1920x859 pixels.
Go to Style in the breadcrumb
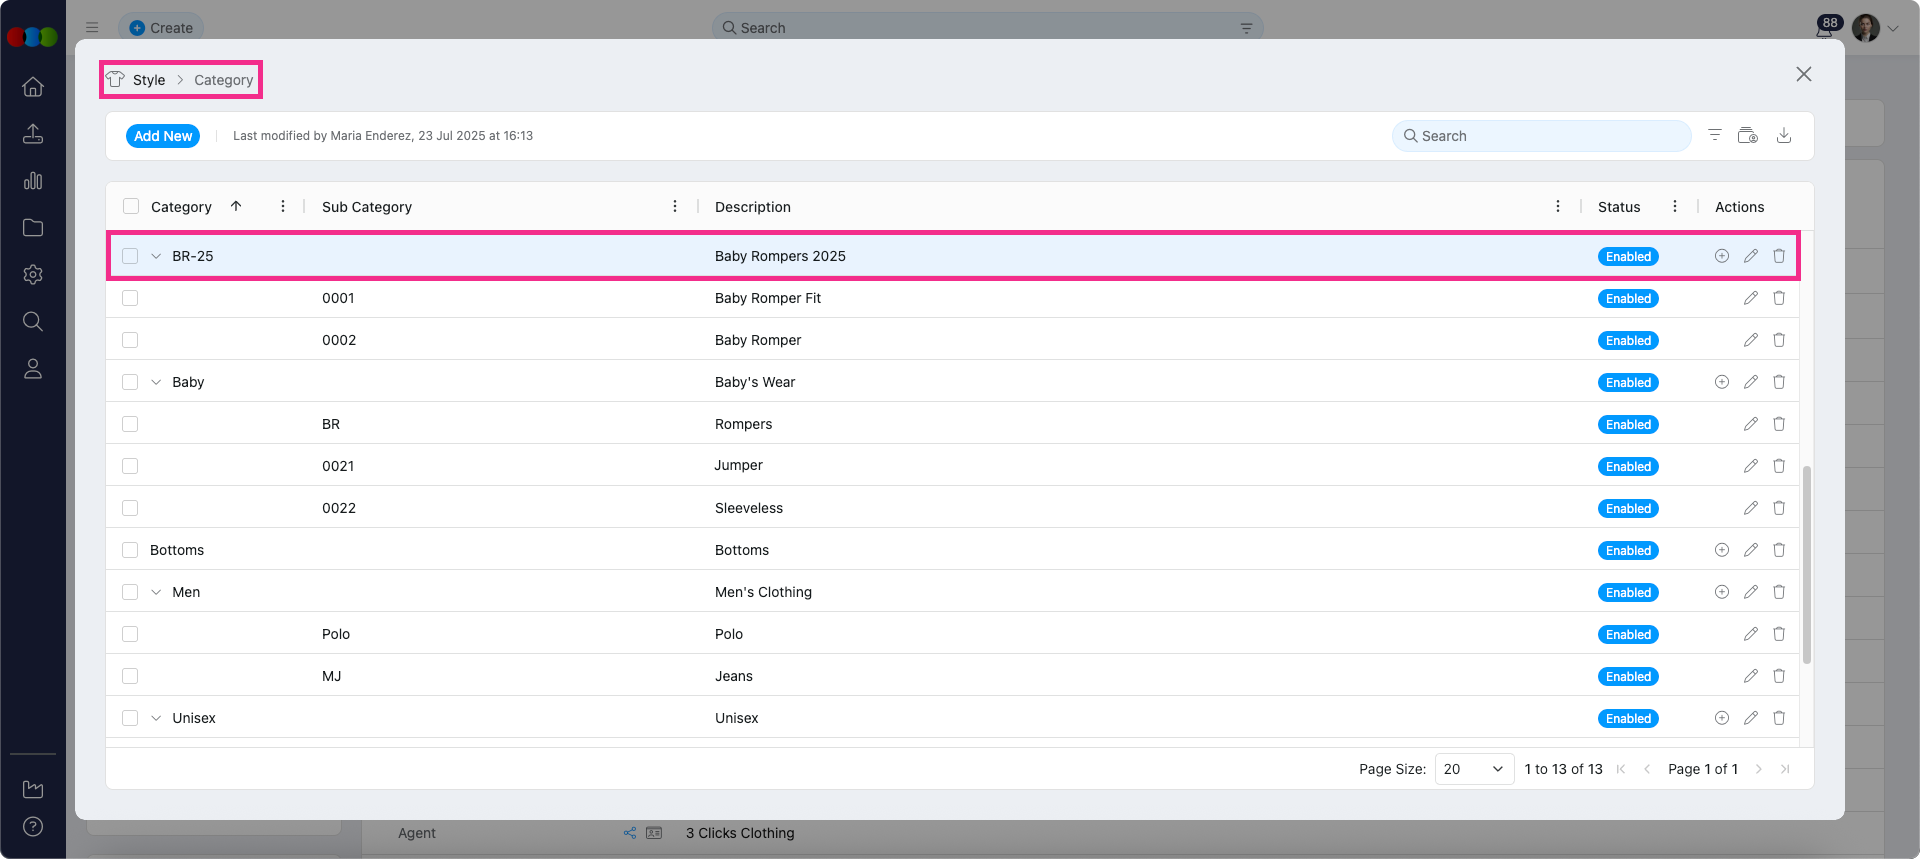pos(149,80)
